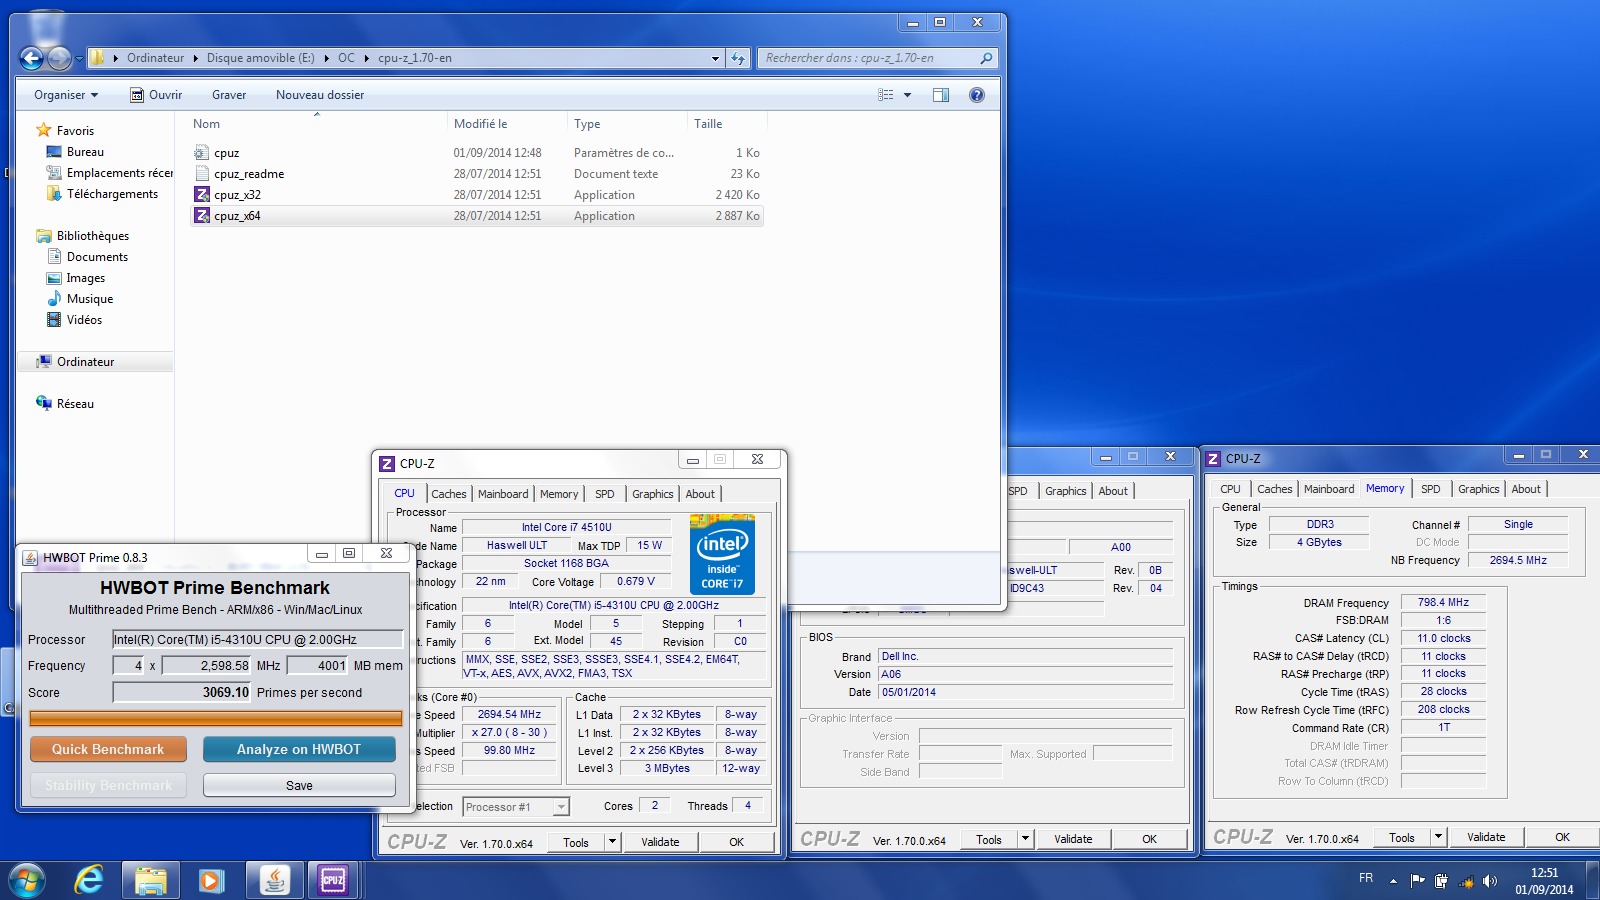The width and height of the screenshot is (1600, 900).
Task: Open Memory tab in front CPU-Z
Action: coord(559,494)
